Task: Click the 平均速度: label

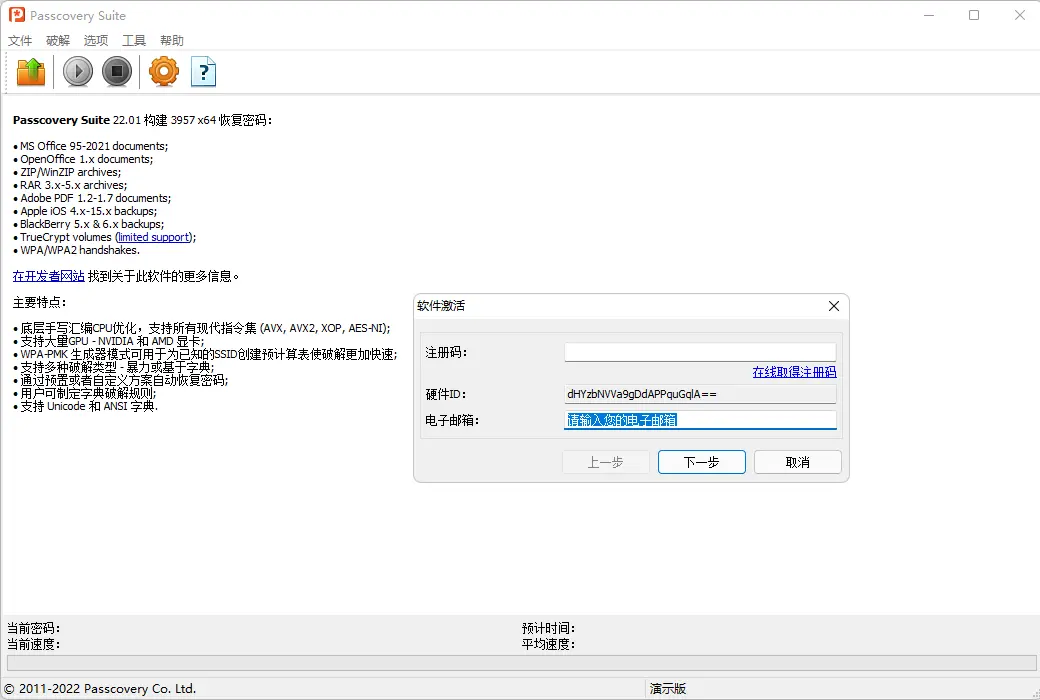Action: [548, 644]
